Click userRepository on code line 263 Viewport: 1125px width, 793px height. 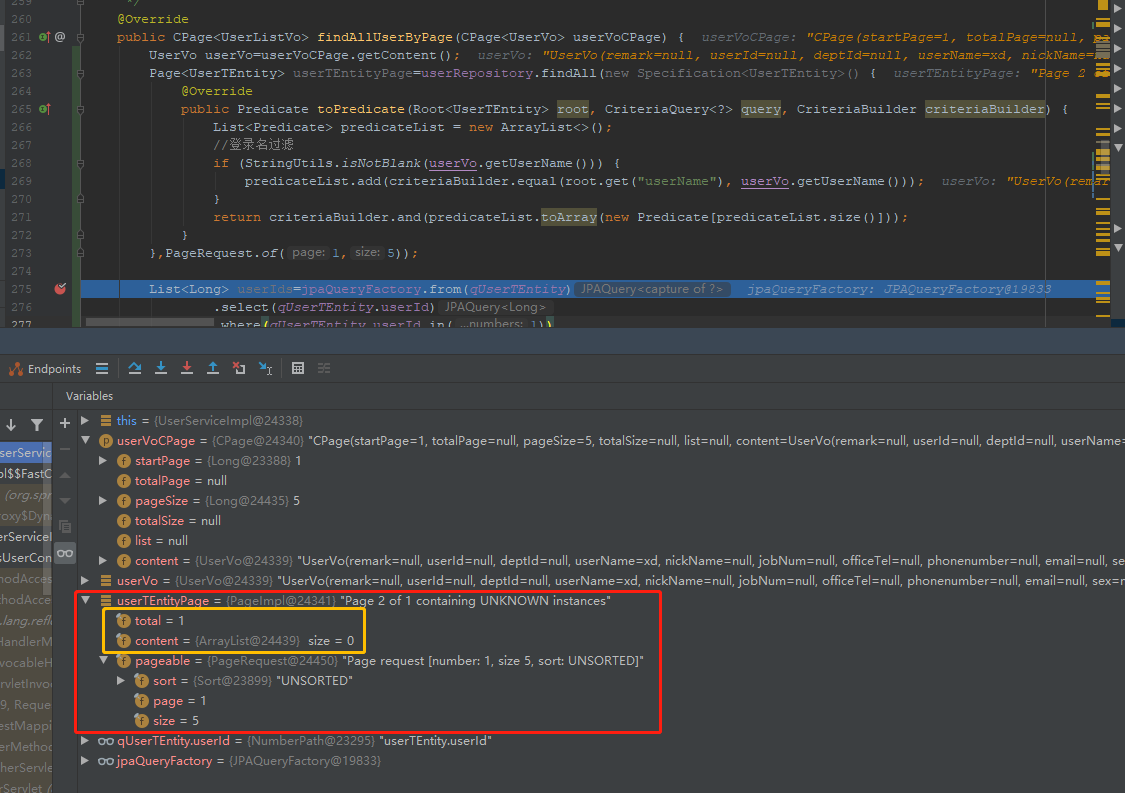[x=477, y=73]
